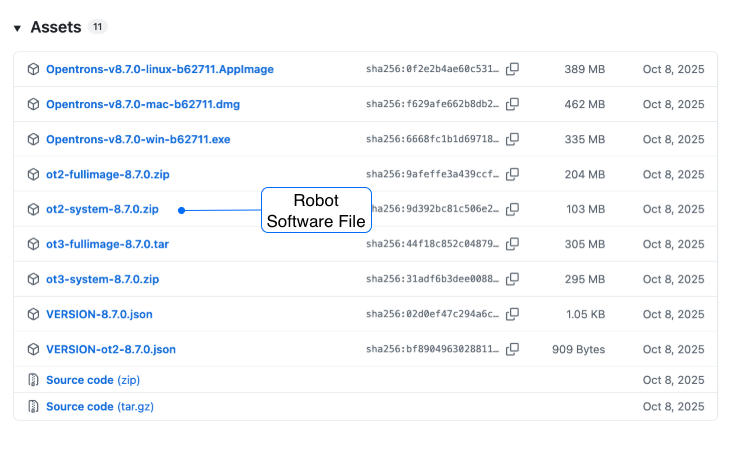Click zip file icon beside Source code (tar.gz)
The height and width of the screenshot is (450, 732).
(33, 407)
